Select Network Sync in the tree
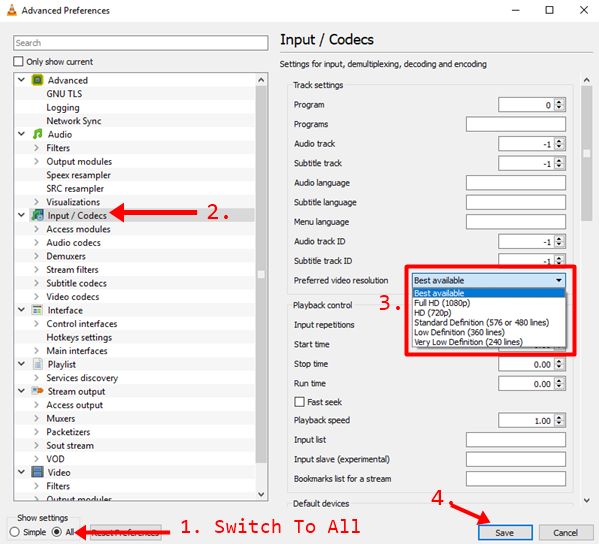Viewport: 599px width, 544px height. (x=74, y=121)
